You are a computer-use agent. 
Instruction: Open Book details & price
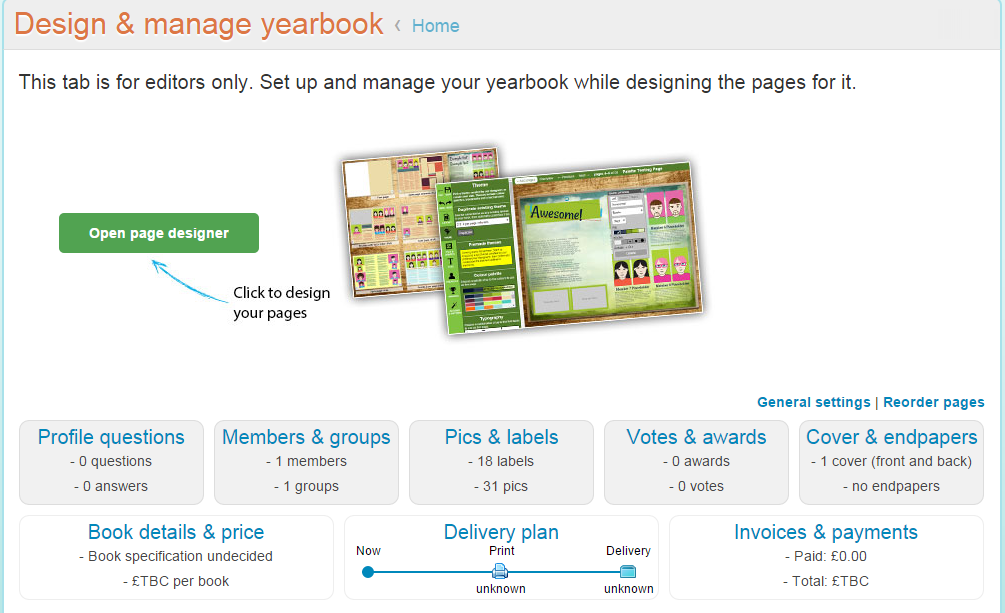[176, 532]
